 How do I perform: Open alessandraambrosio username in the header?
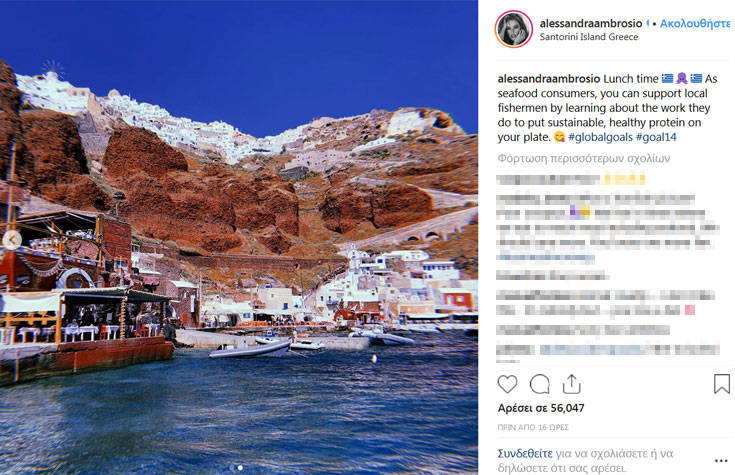591,23
